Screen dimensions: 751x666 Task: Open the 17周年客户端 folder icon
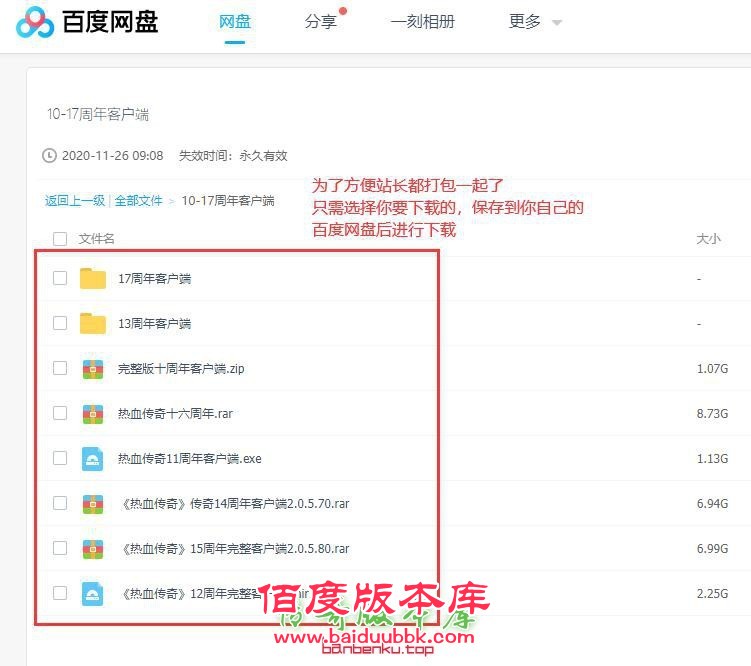click(x=93, y=278)
